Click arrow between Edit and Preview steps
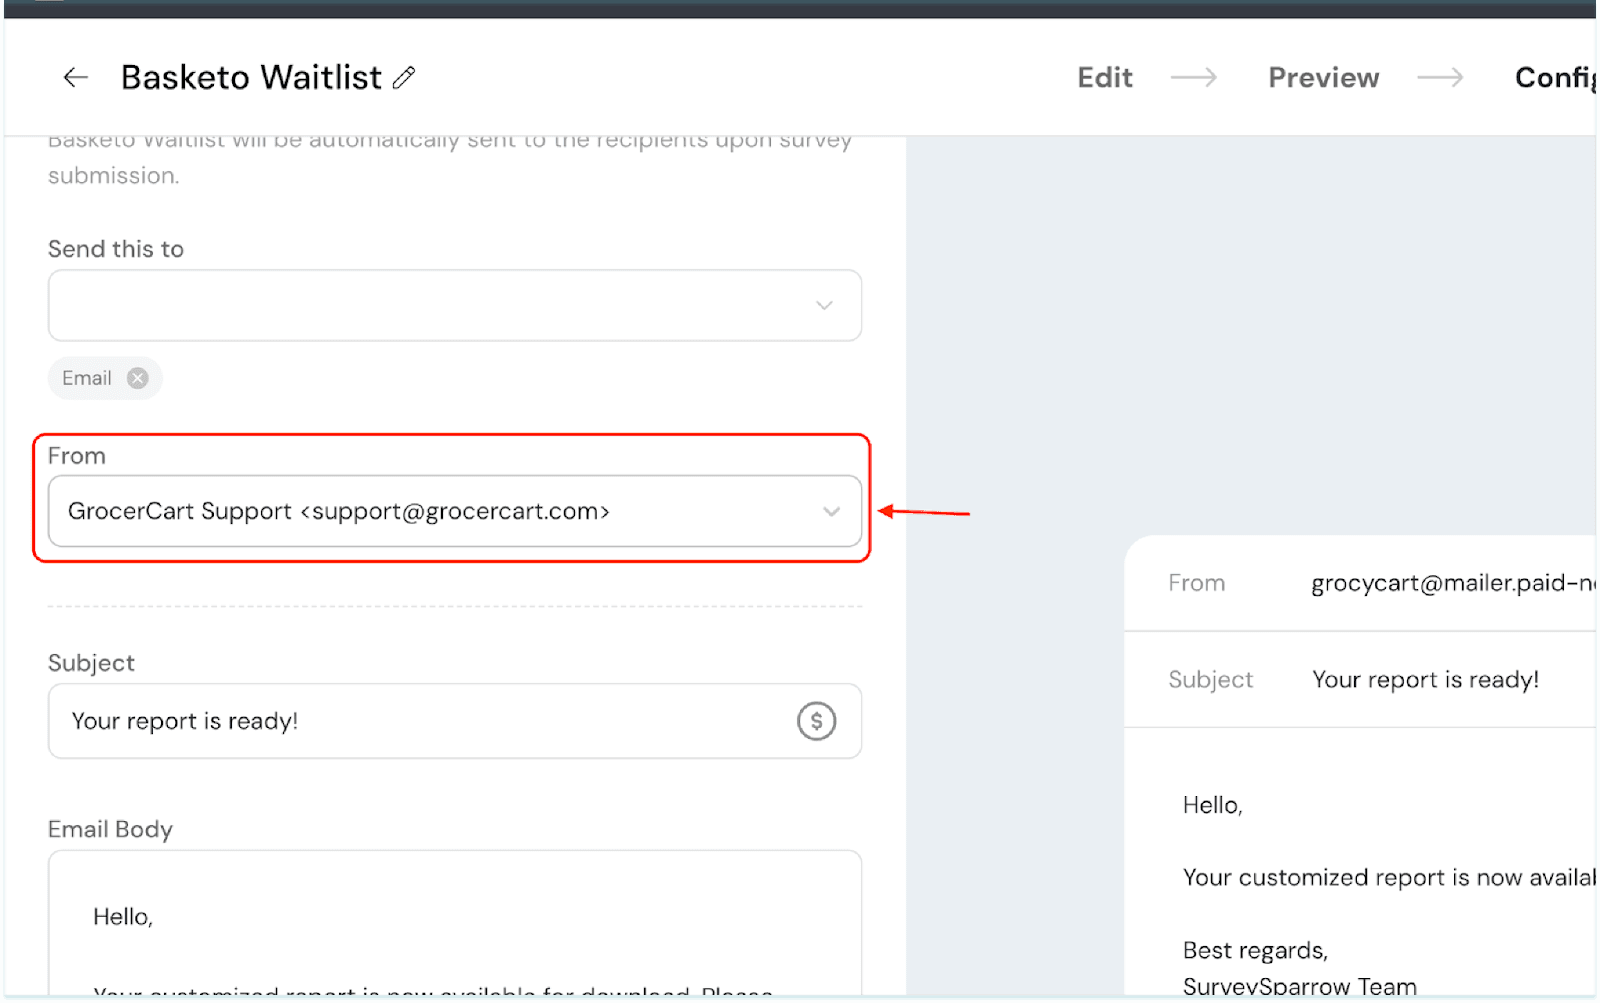 [1194, 78]
